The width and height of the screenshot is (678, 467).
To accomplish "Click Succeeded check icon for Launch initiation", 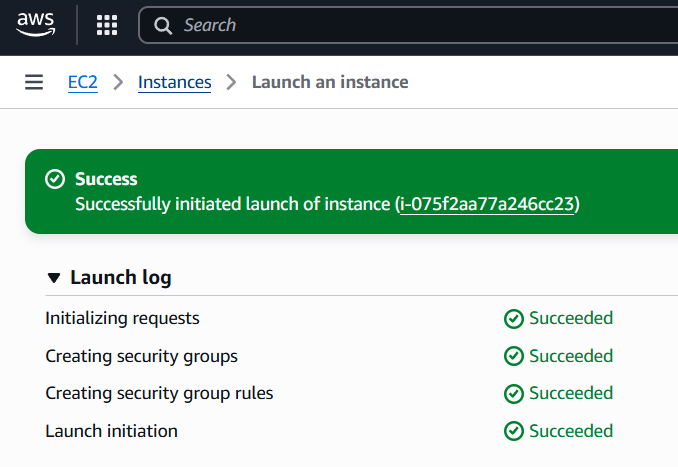I will [x=514, y=432].
